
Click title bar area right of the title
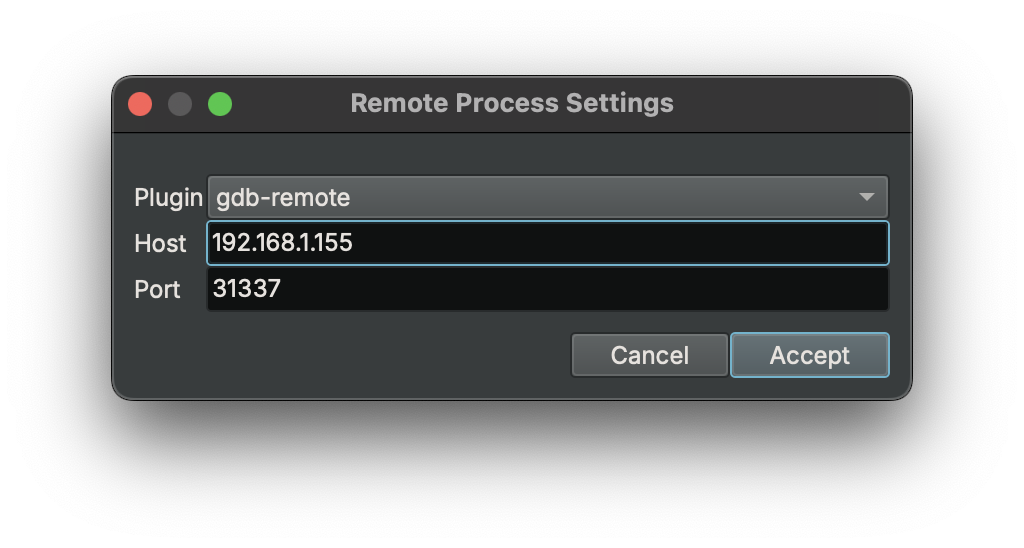point(790,104)
